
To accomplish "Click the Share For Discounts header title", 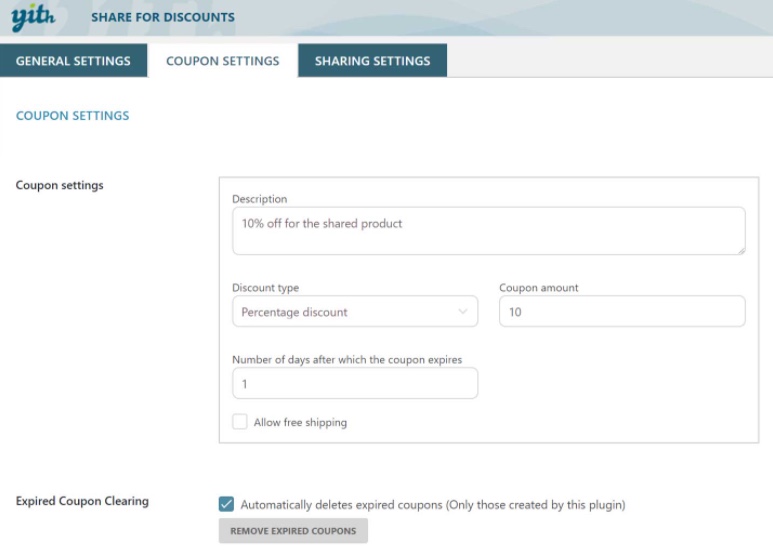I will pos(163,17).
